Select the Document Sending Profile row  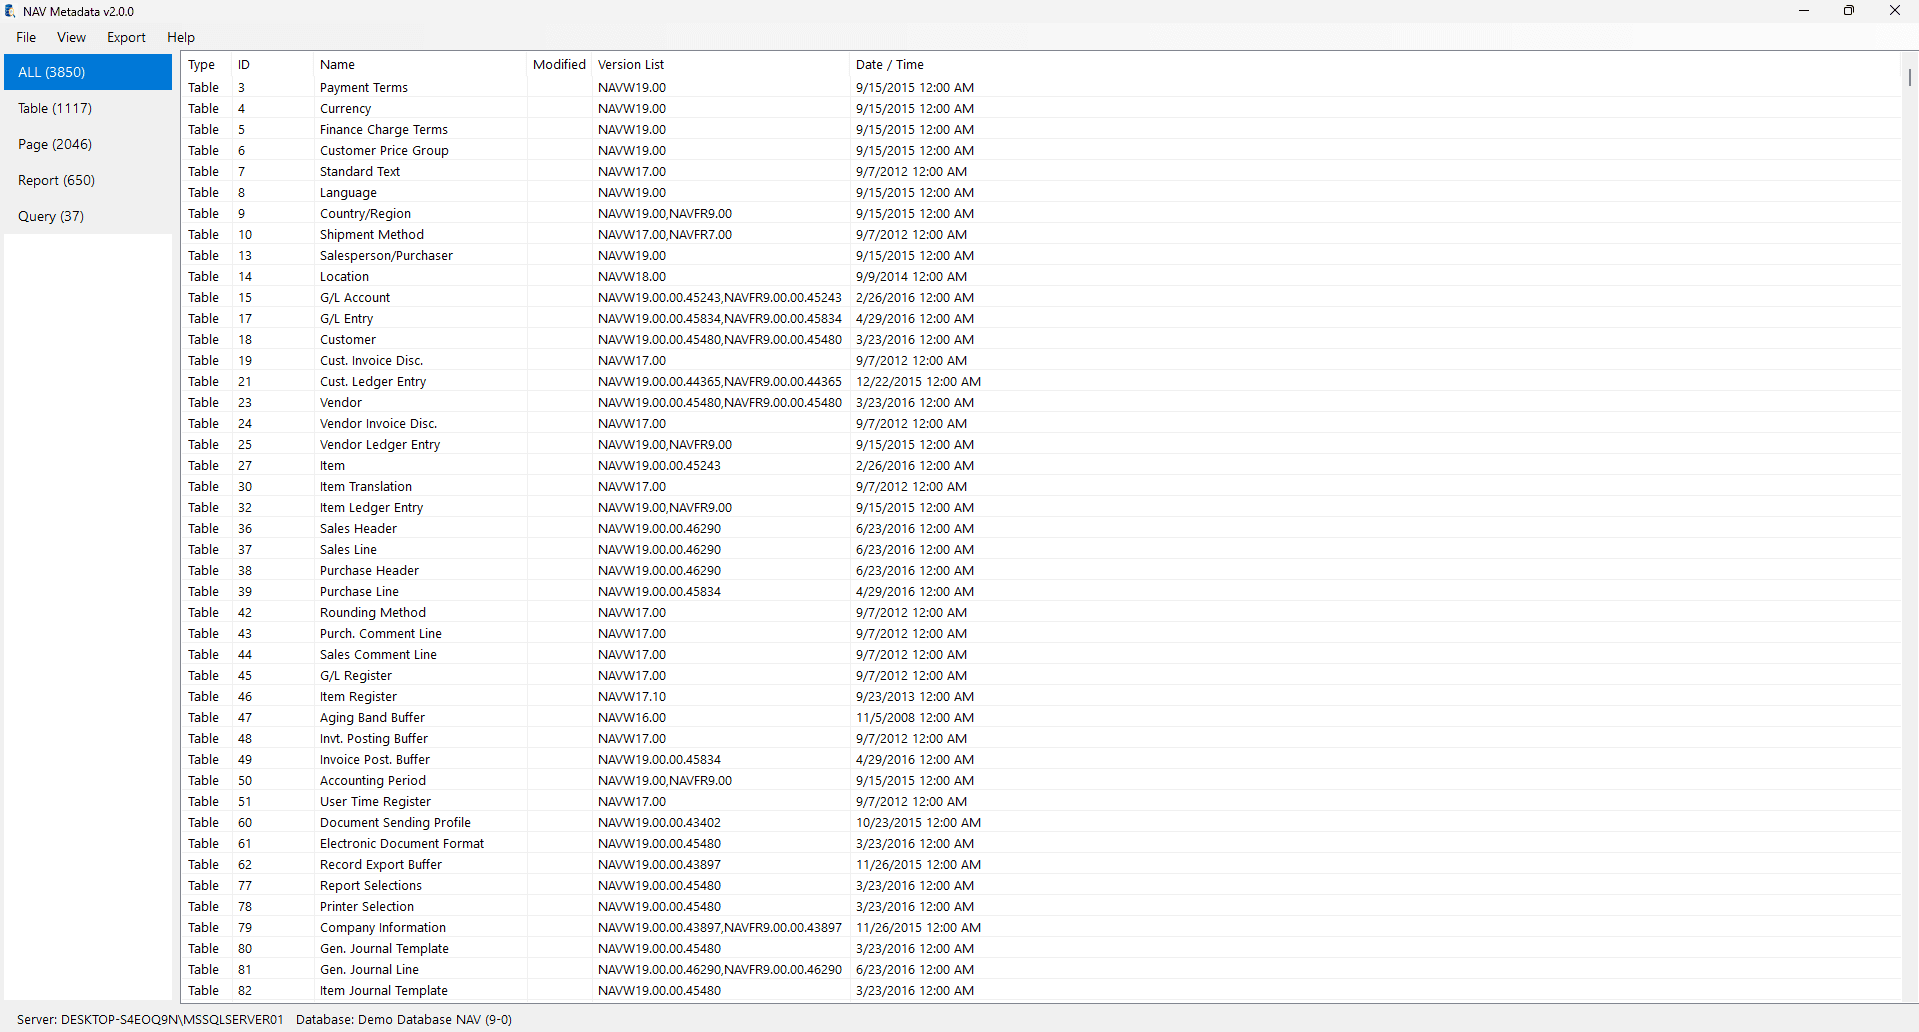[x=1041, y=822]
